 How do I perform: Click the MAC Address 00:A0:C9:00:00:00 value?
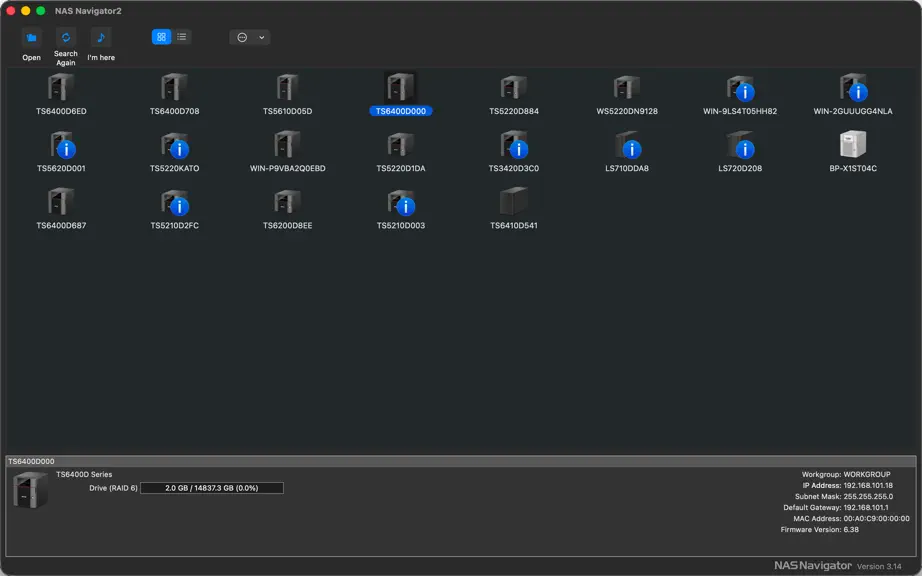pos(876,518)
